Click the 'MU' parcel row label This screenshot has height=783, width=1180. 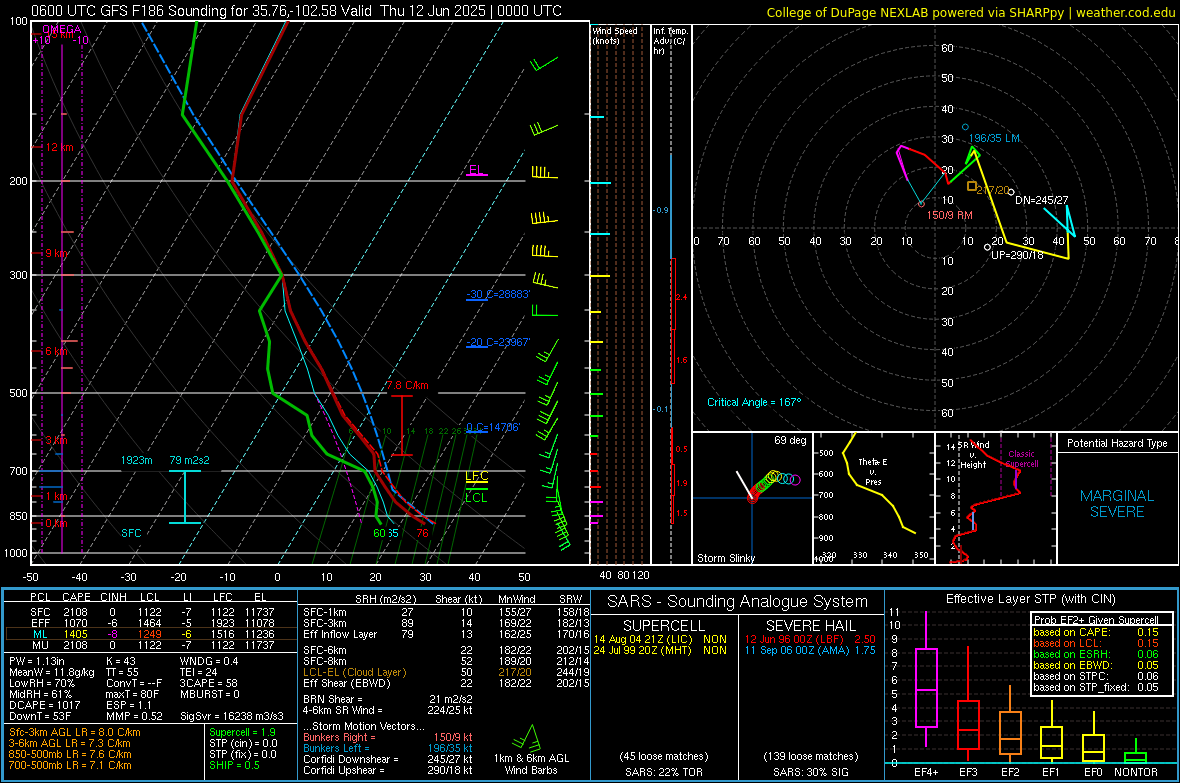point(40,645)
